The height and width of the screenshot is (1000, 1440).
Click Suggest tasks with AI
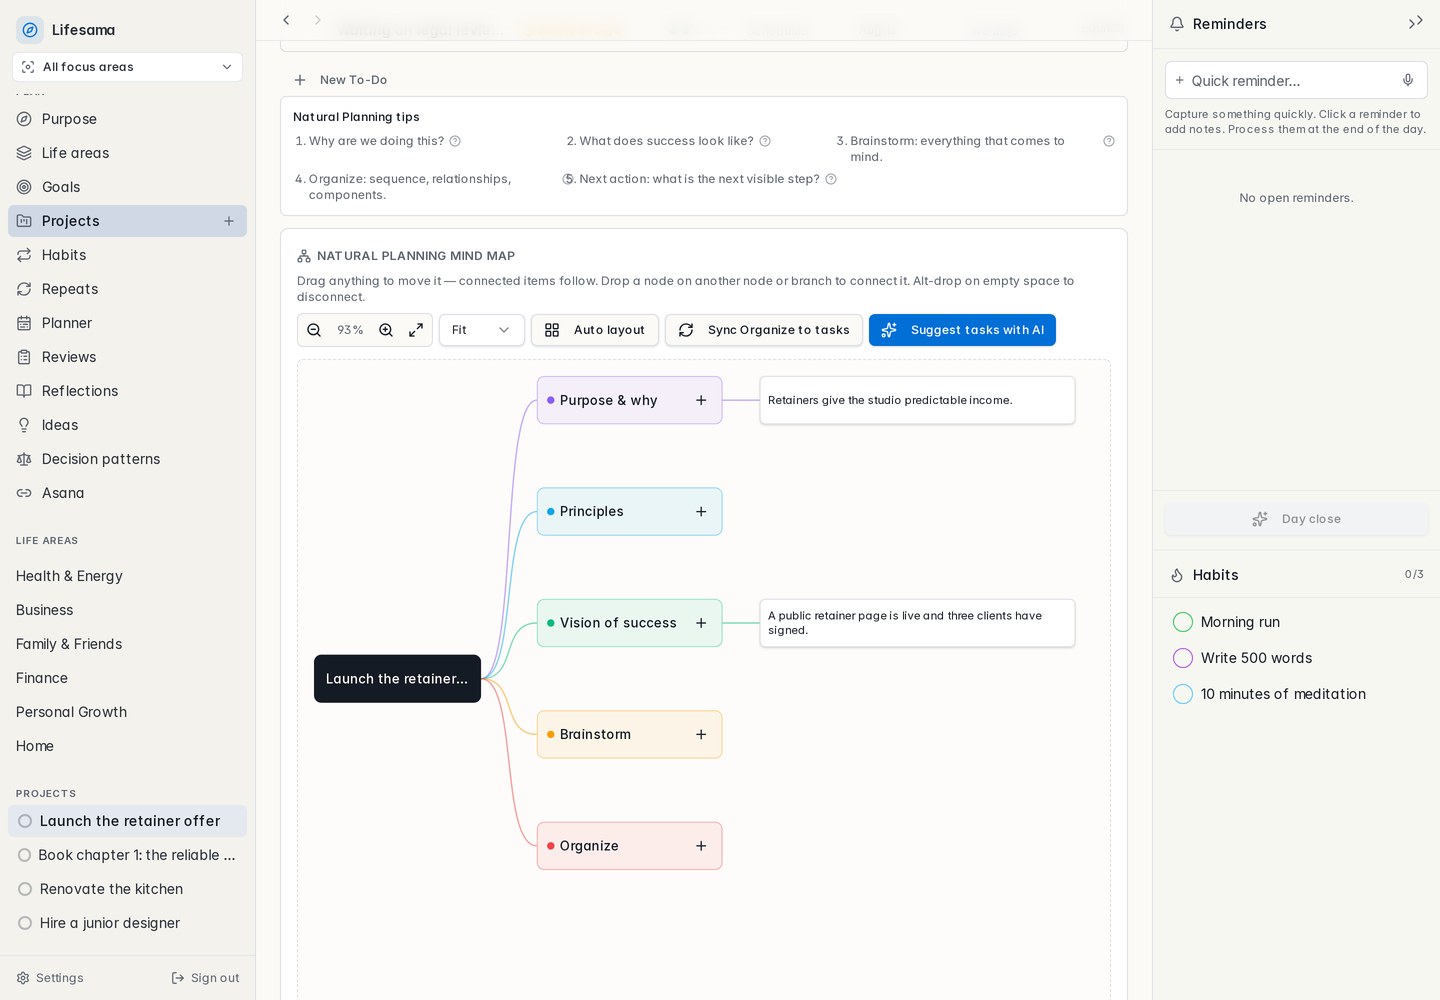(962, 330)
